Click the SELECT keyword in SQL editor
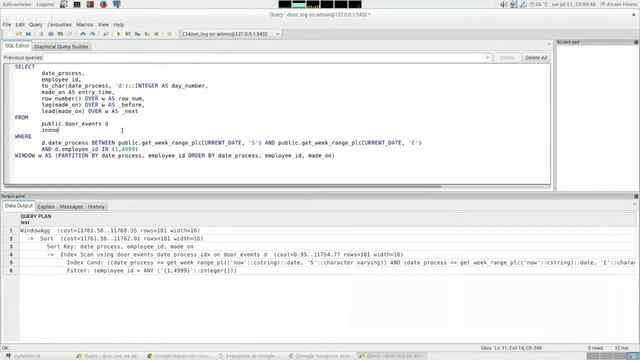The width and height of the screenshot is (640, 360). point(25,67)
